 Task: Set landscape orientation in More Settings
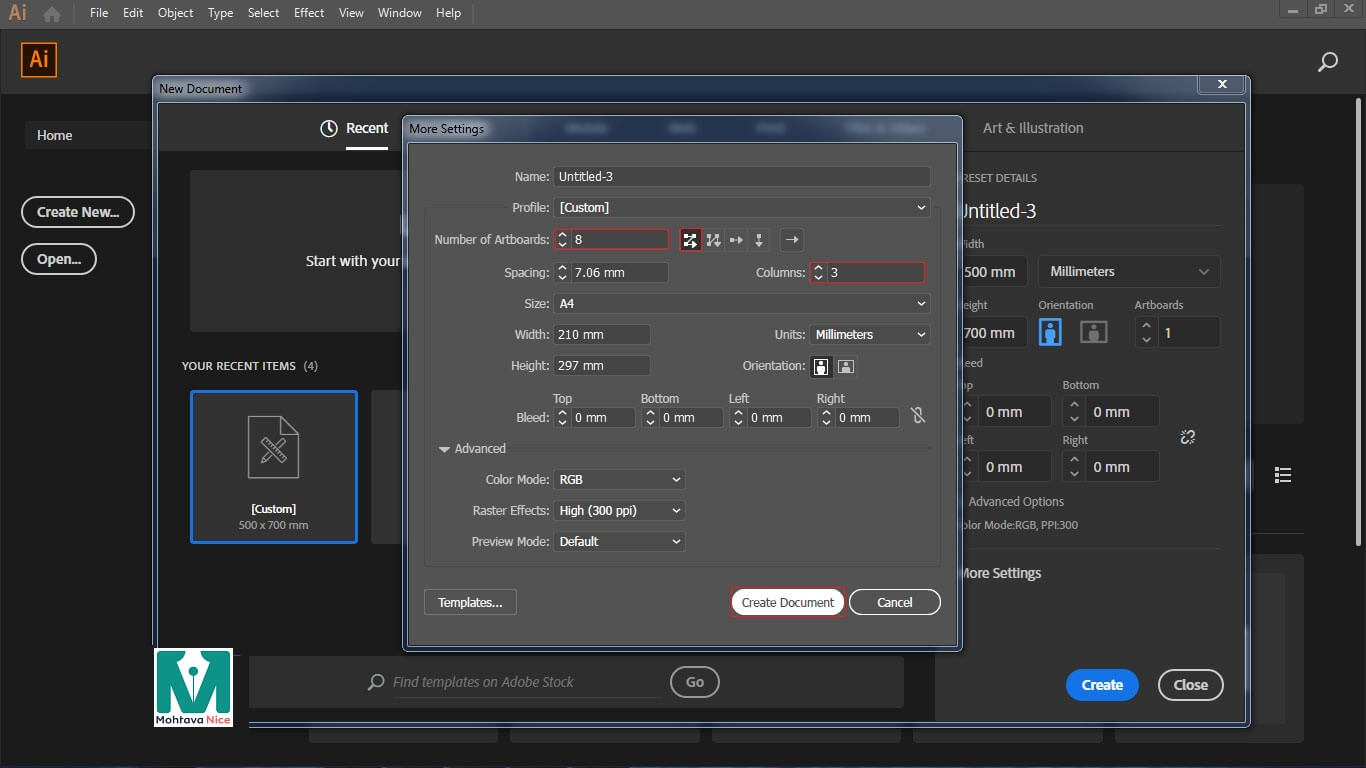point(845,366)
